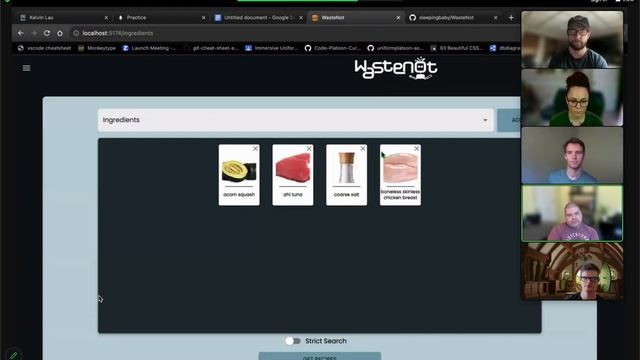Click the chicken breast image
Screen dimensions: 640x360
tap(400, 168)
